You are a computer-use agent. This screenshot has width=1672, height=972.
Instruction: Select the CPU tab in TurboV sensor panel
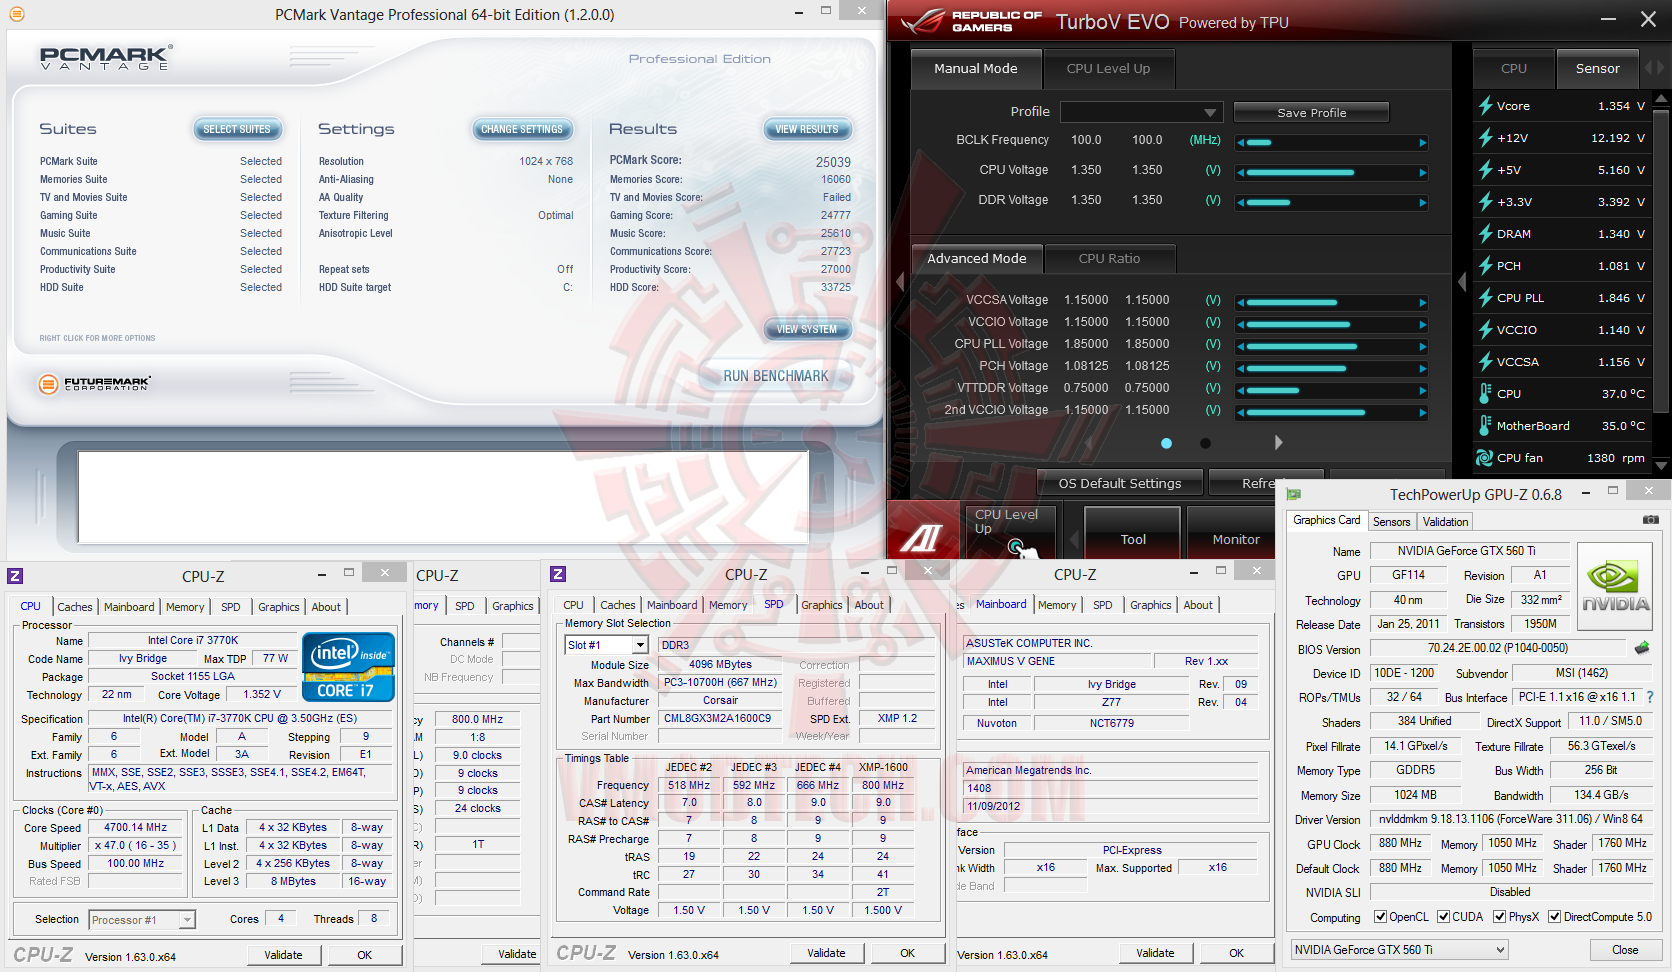pos(1514,69)
